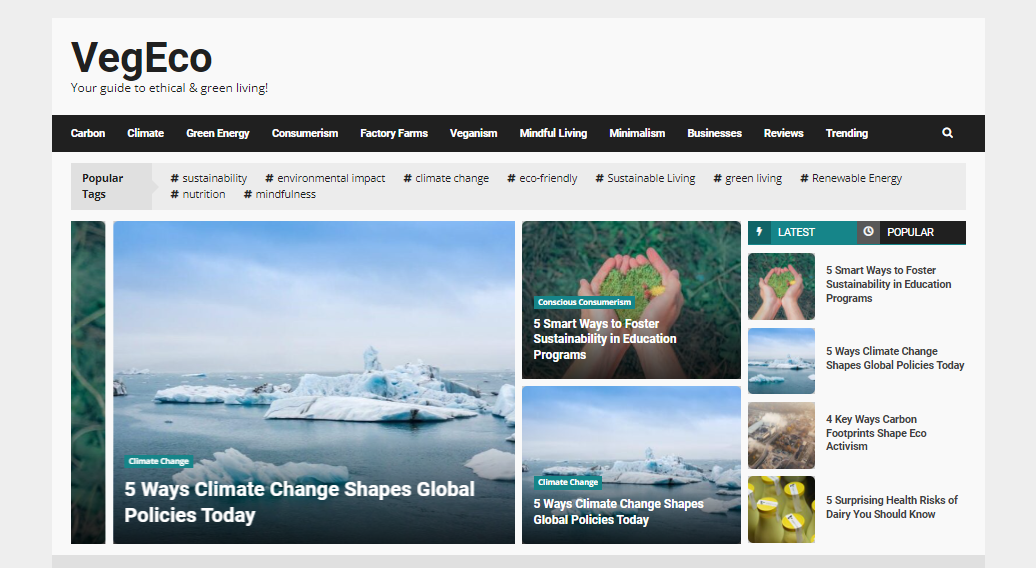The width and height of the screenshot is (1036, 568).
Task: Click the 'Your guide to ethical & green living!' tagline
Action: click(169, 88)
